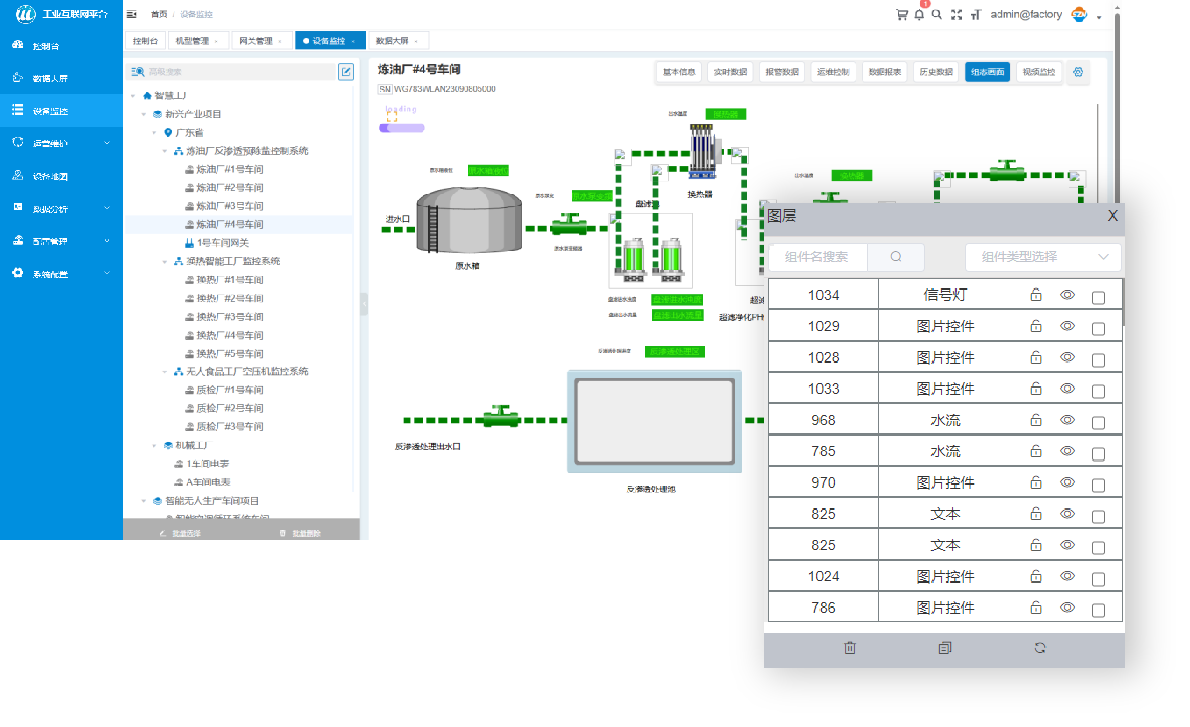Open the notification bell icon
The image size is (1190, 727).
919,15
